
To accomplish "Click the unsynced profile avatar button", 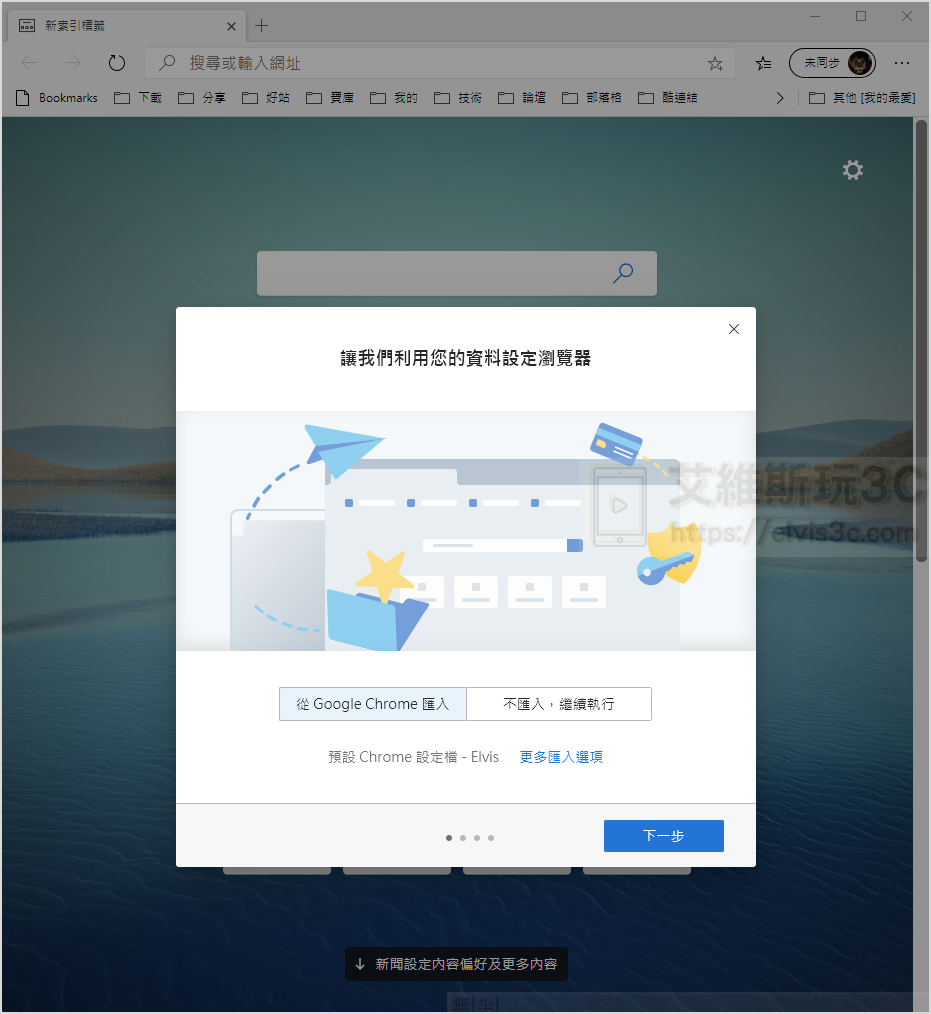I will point(832,63).
